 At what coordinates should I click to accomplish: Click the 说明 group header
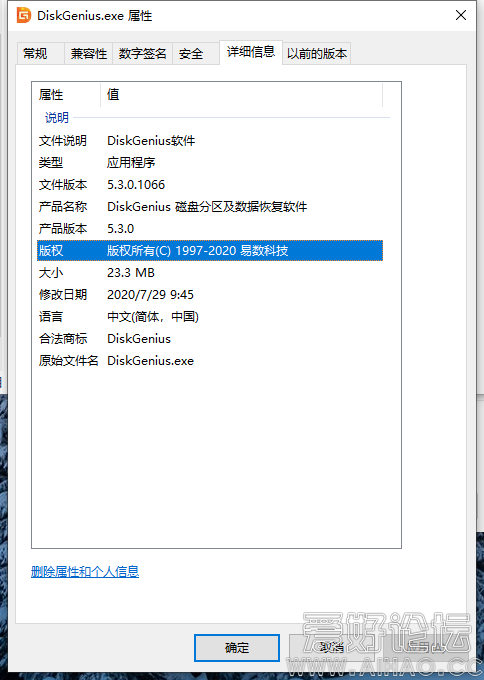pos(57,118)
